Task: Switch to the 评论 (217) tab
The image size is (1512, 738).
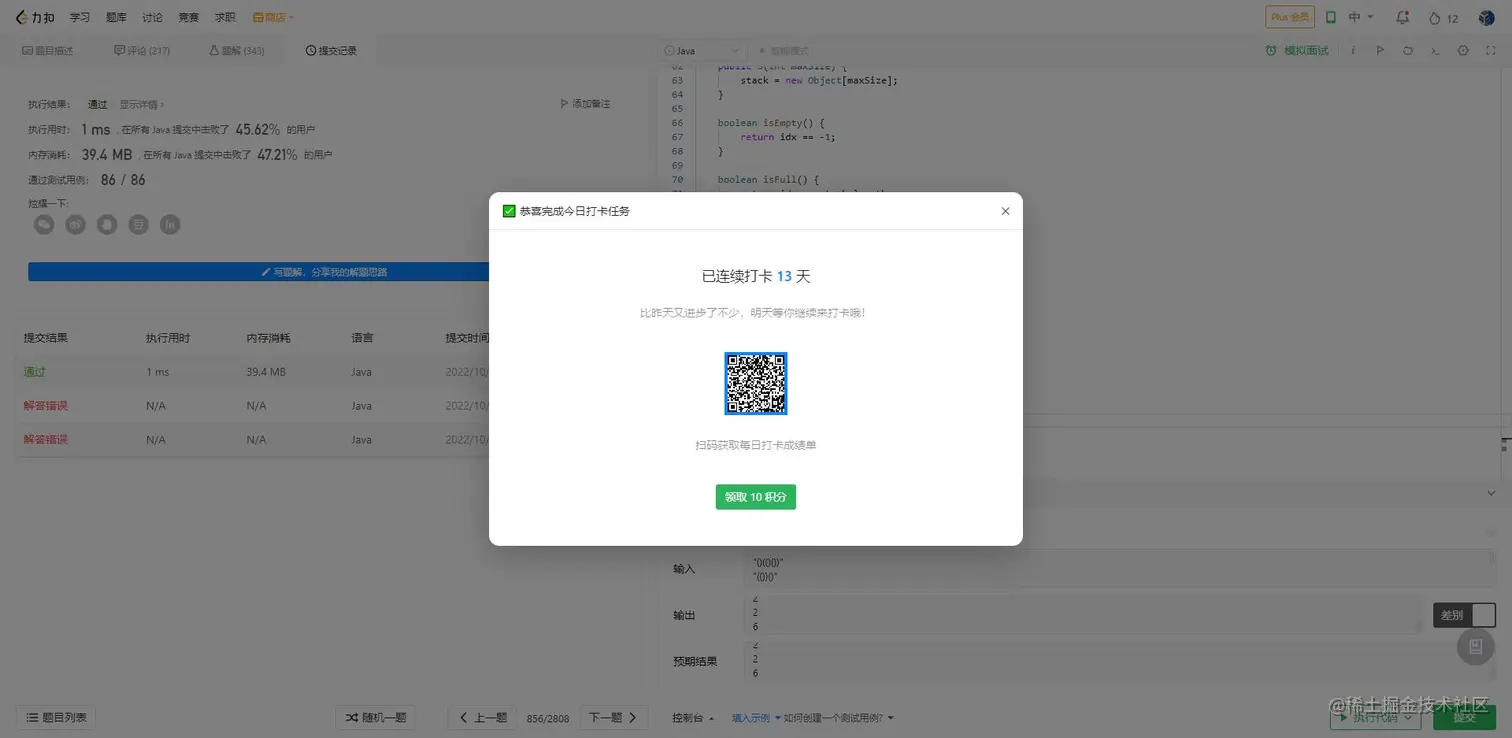Action: coord(142,51)
